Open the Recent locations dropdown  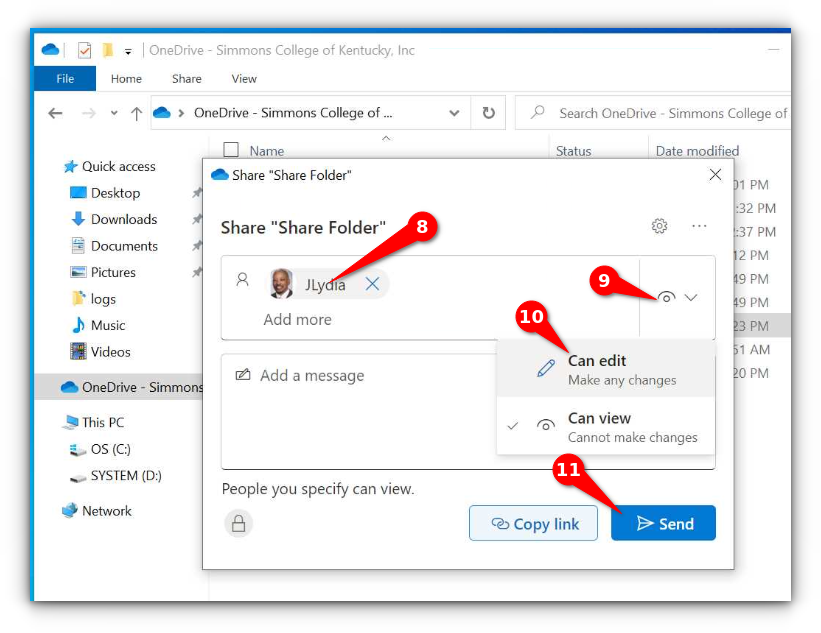tap(114, 113)
